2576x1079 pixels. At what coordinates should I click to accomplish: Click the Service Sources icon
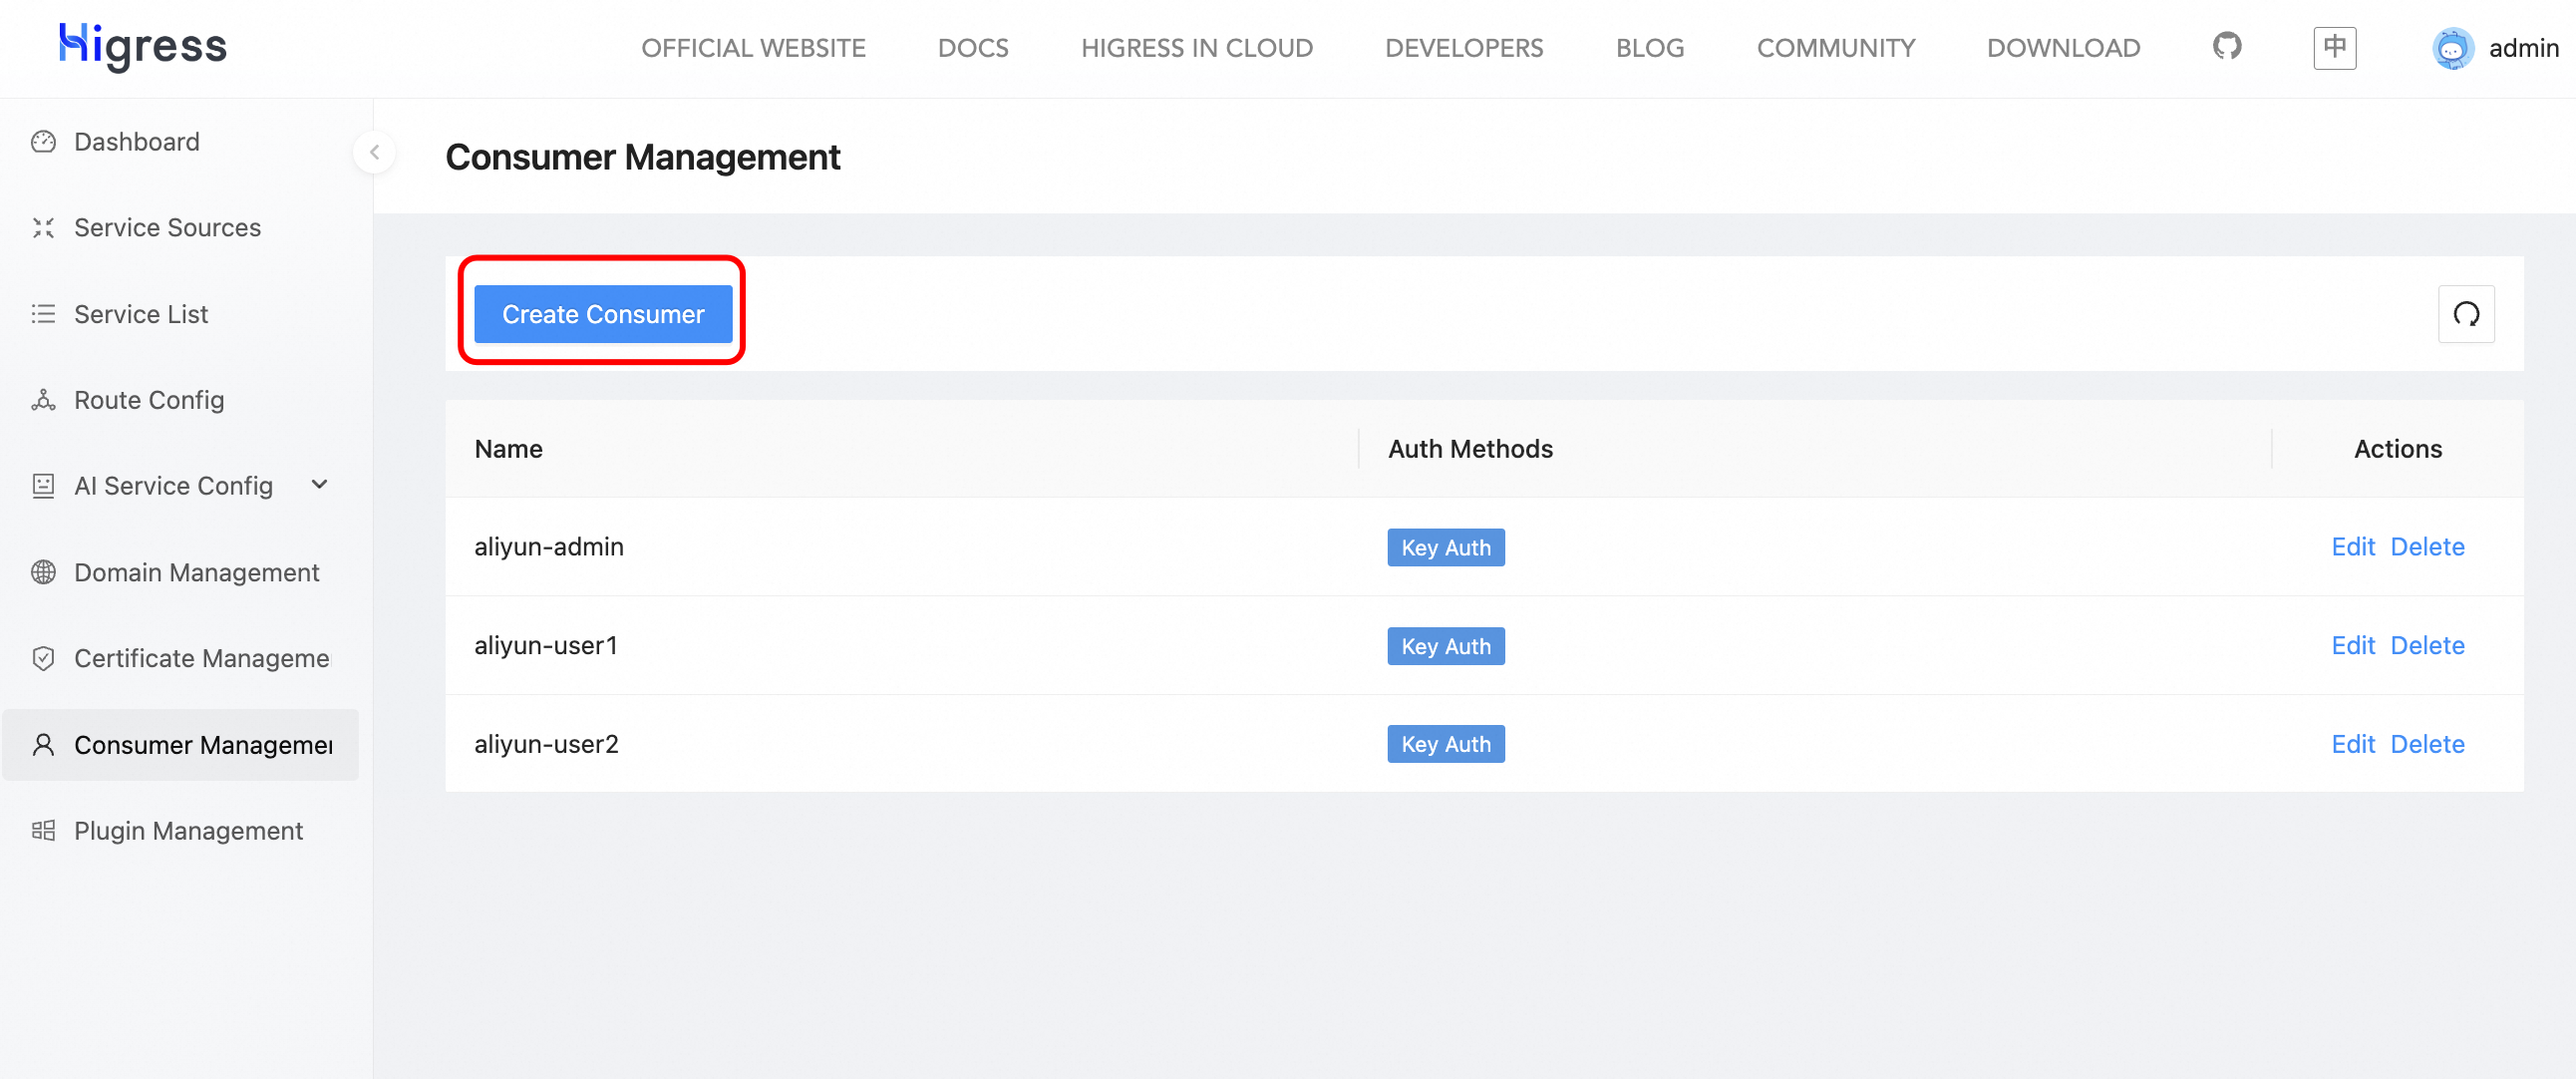[43, 228]
